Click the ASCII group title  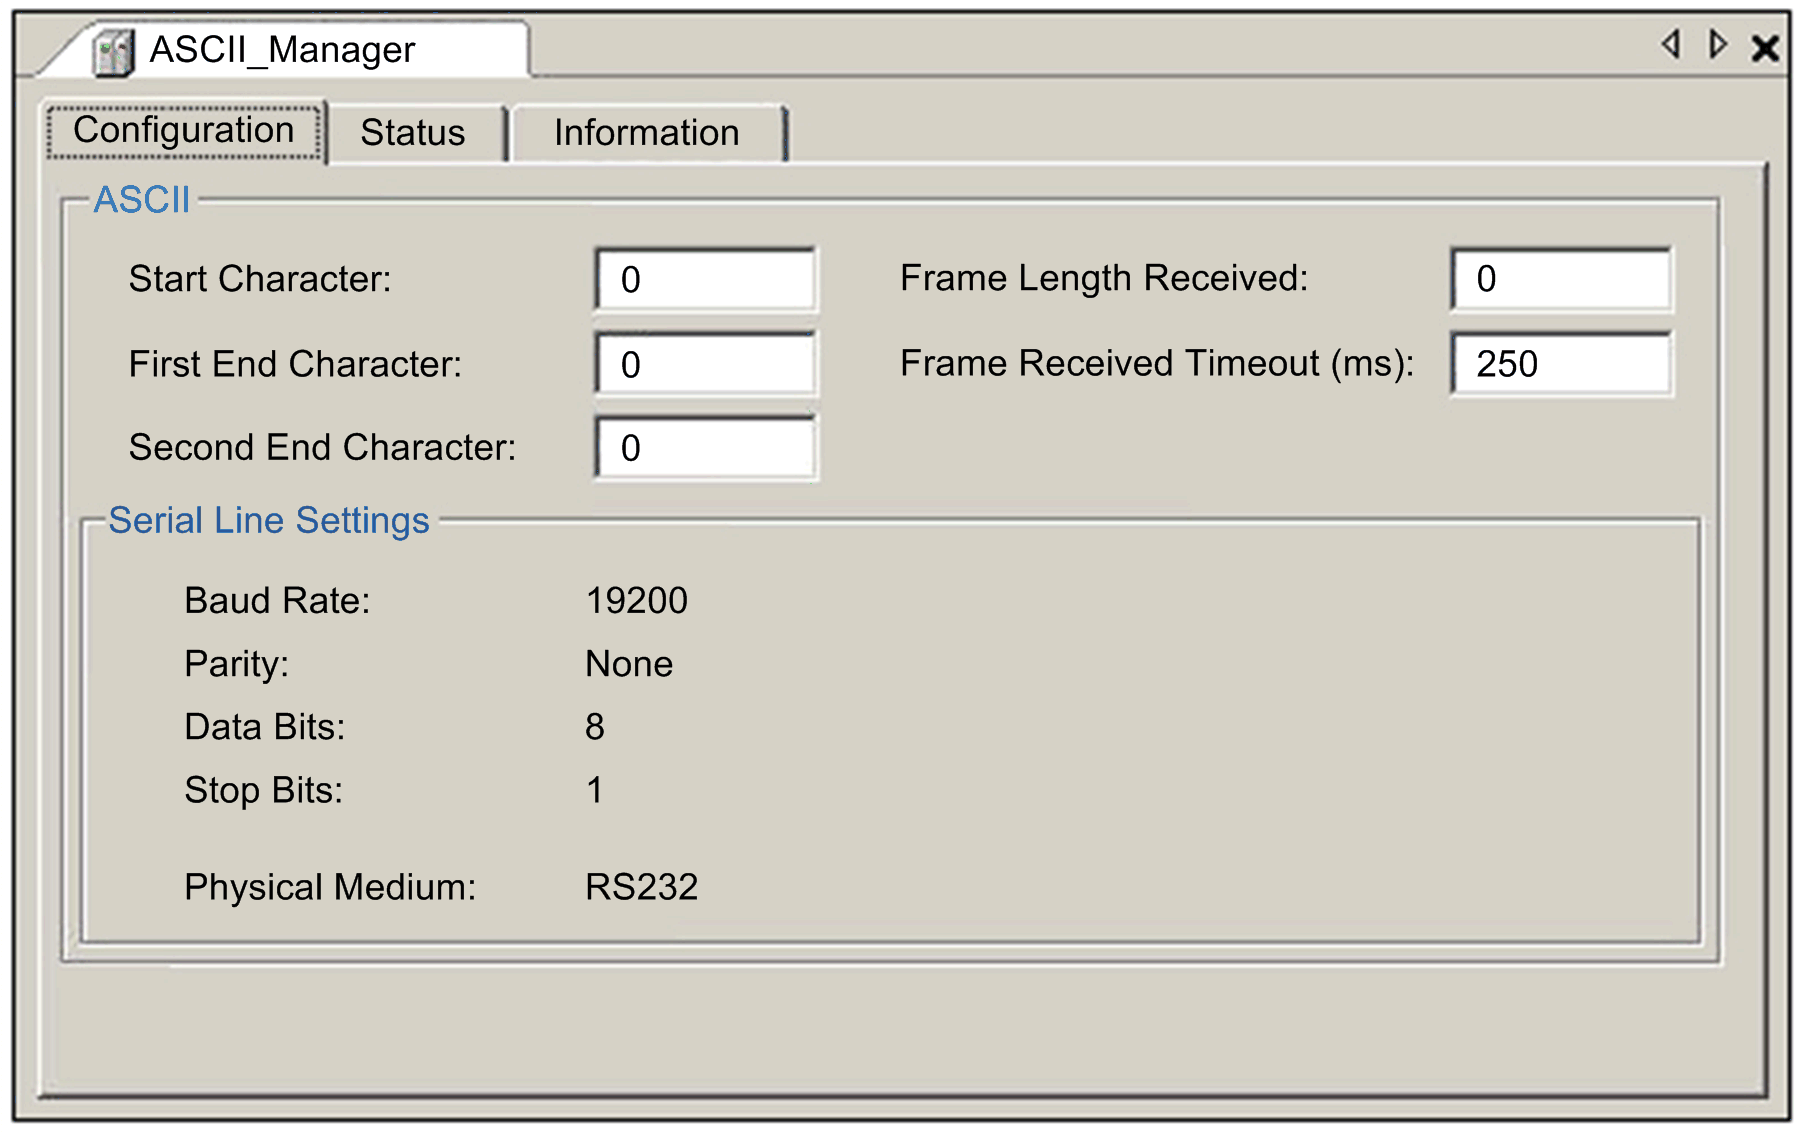click(x=142, y=200)
